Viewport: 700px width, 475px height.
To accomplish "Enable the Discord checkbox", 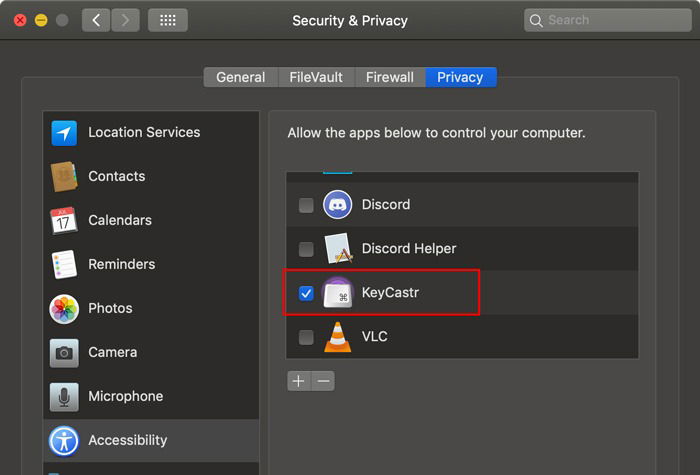I will [x=306, y=205].
